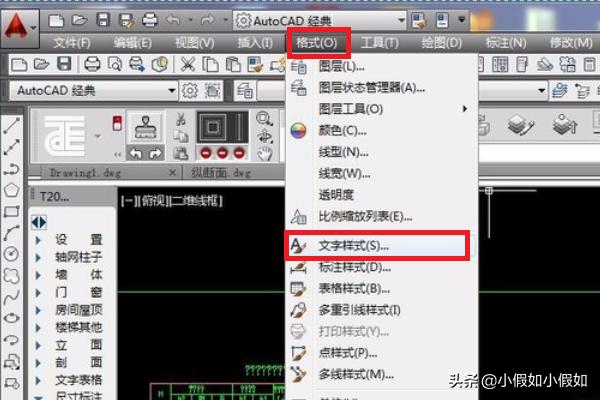Screen dimensions: 600x400
Task: Expand the 图层工具(O) submenu
Action: click(x=382, y=109)
